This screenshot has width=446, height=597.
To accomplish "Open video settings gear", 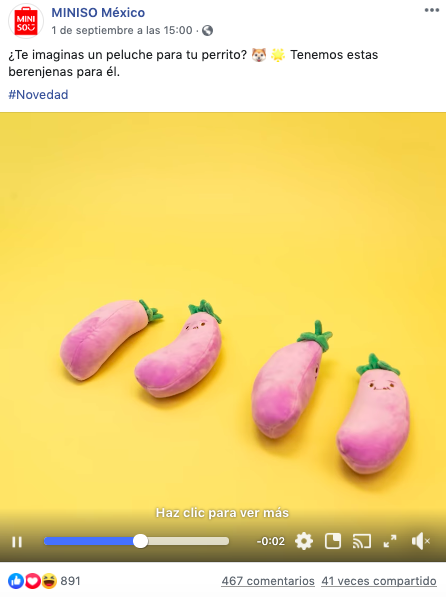I will click(x=304, y=541).
